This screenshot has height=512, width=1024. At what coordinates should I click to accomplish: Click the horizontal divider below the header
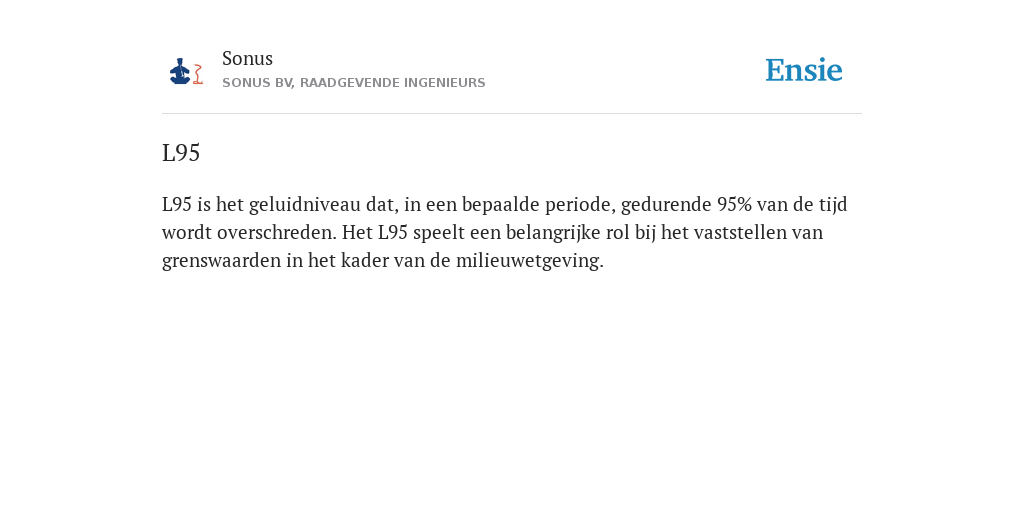tap(512, 114)
